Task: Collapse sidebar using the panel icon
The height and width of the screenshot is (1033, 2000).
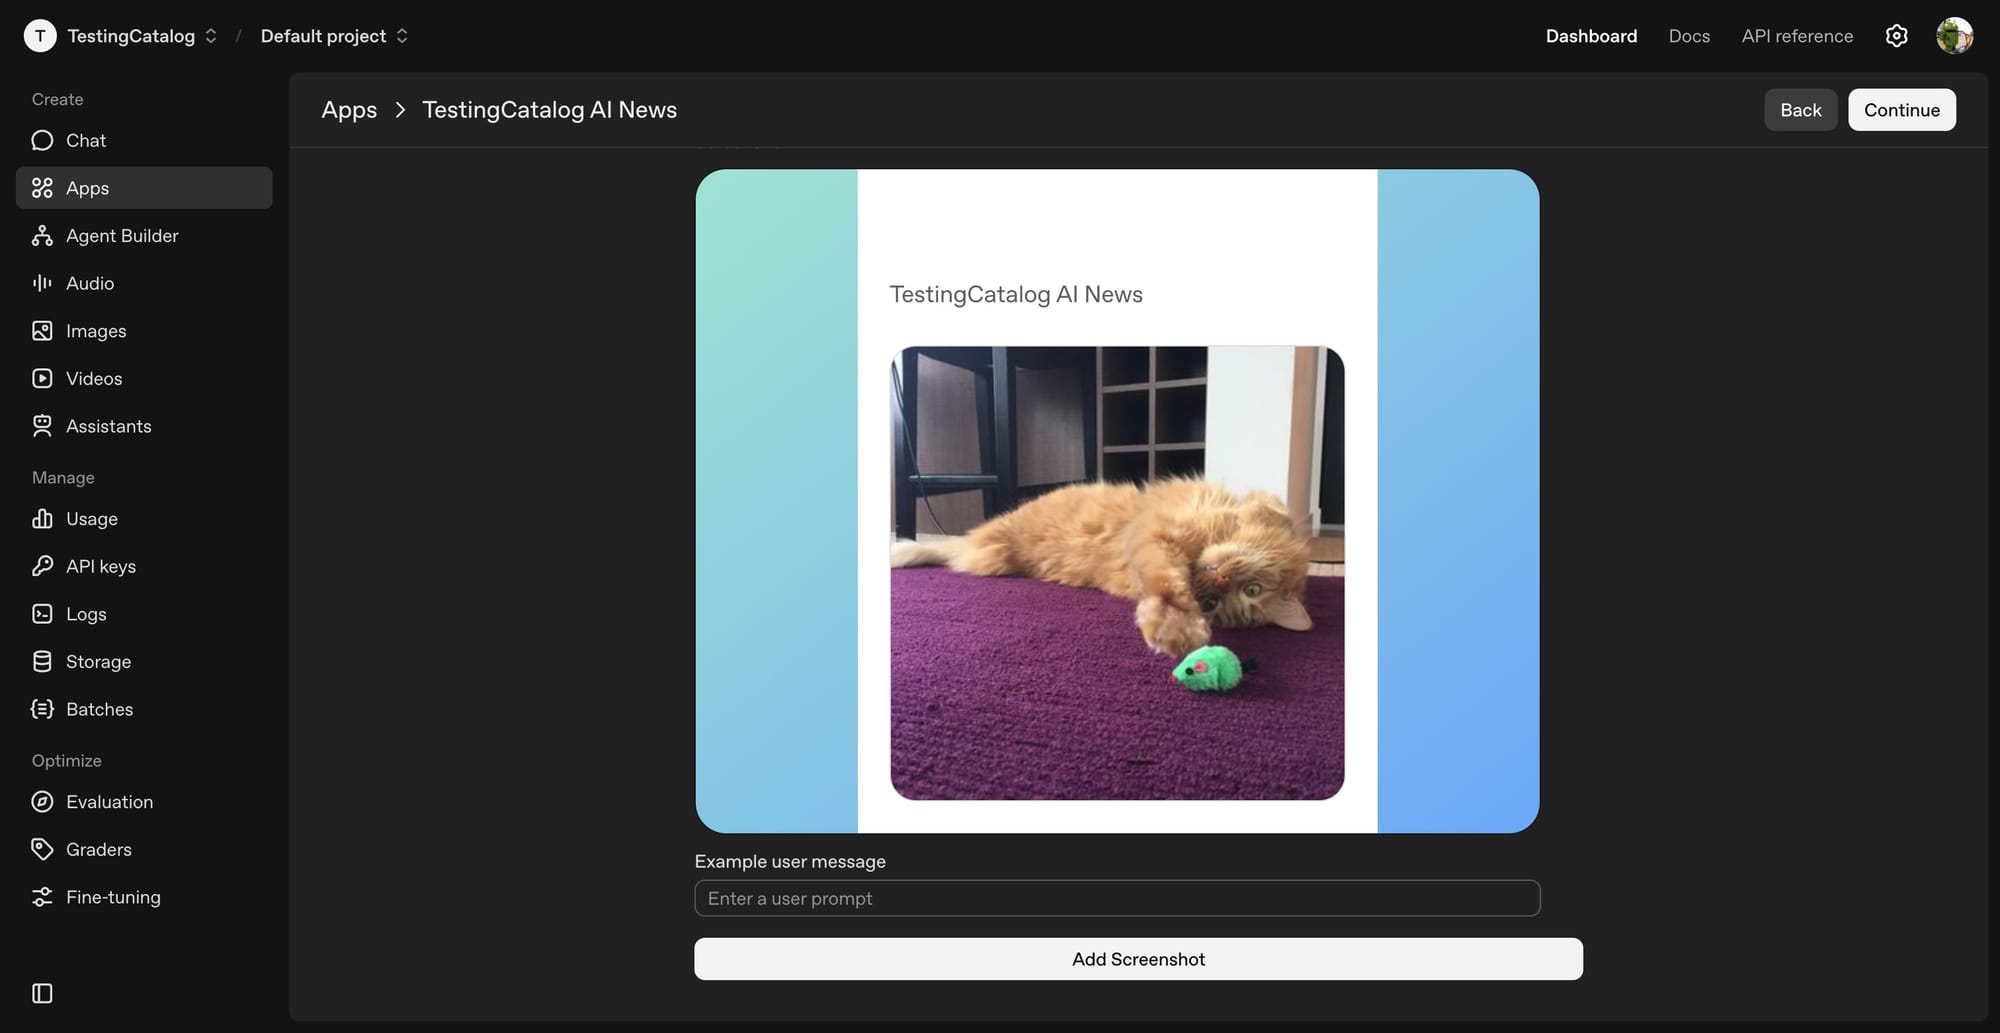Action: pyautogui.click(x=42, y=993)
